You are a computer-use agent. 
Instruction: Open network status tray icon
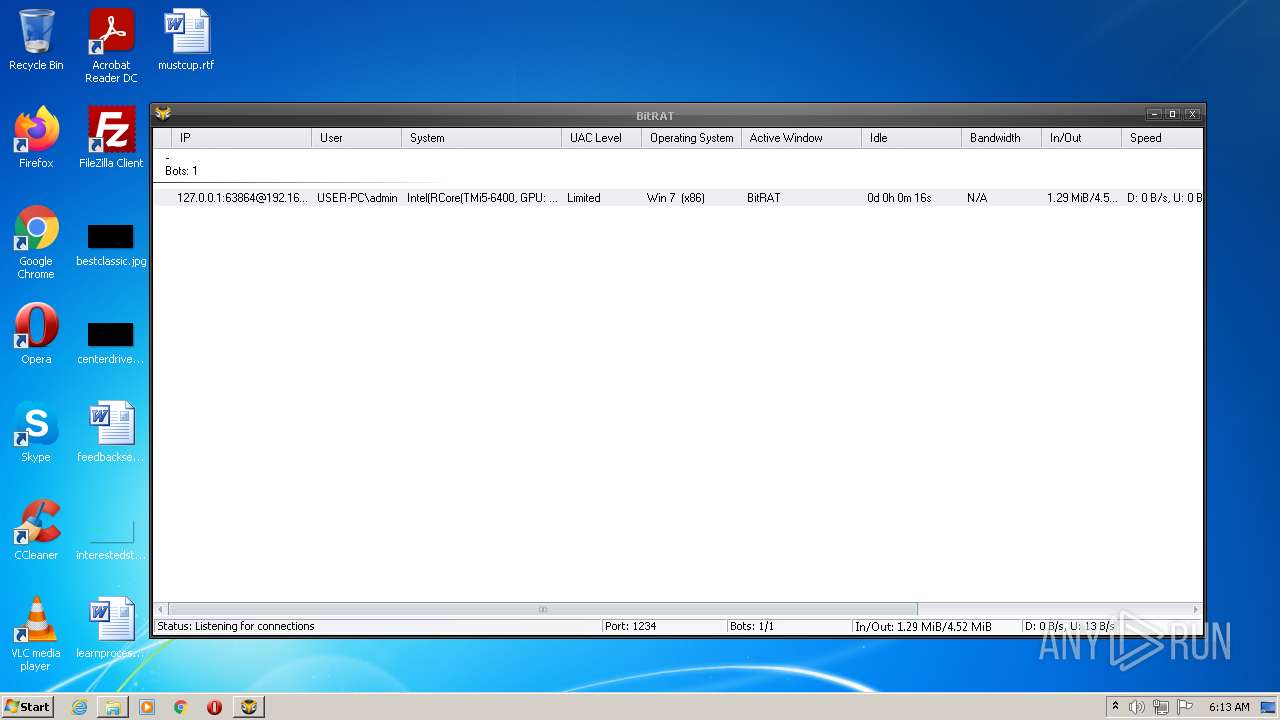(x=1161, y=707)
